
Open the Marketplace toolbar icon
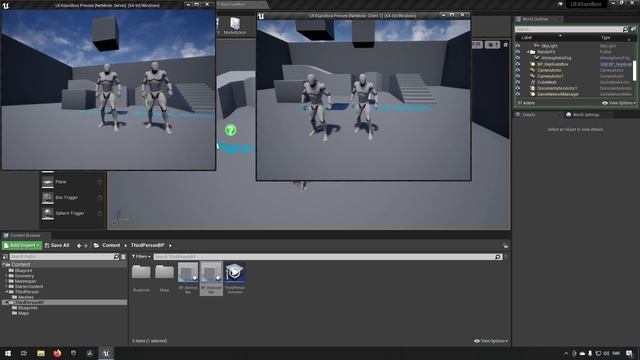235,25
